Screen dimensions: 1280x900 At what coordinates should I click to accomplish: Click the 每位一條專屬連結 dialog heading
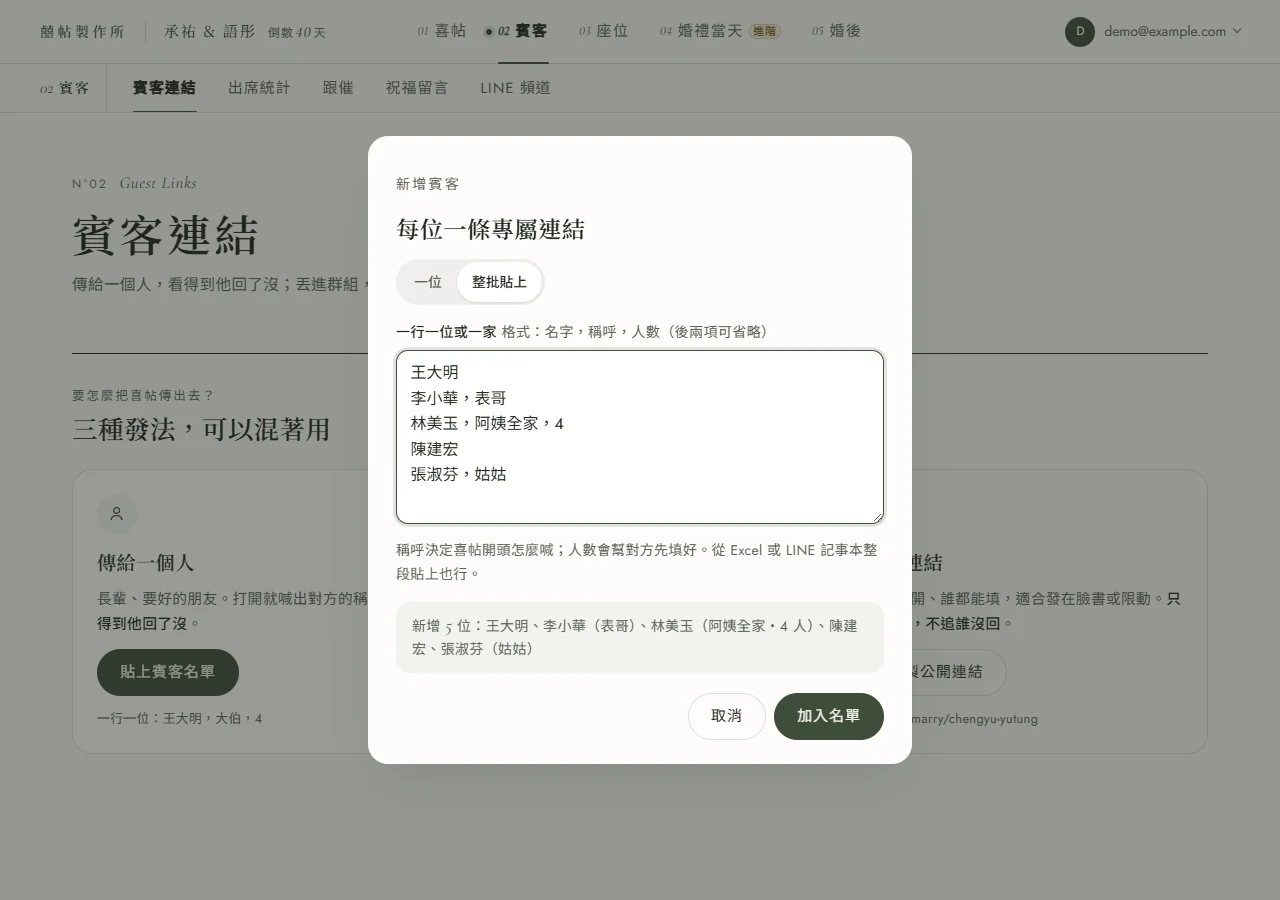pyautogui.click(x=490, y=229)
